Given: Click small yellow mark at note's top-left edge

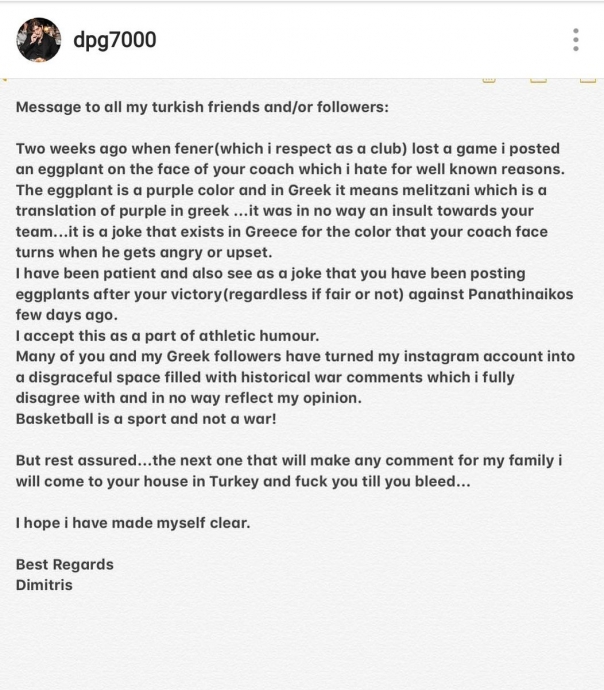Looking at the screenshot, I should click(x=4, y=80).
